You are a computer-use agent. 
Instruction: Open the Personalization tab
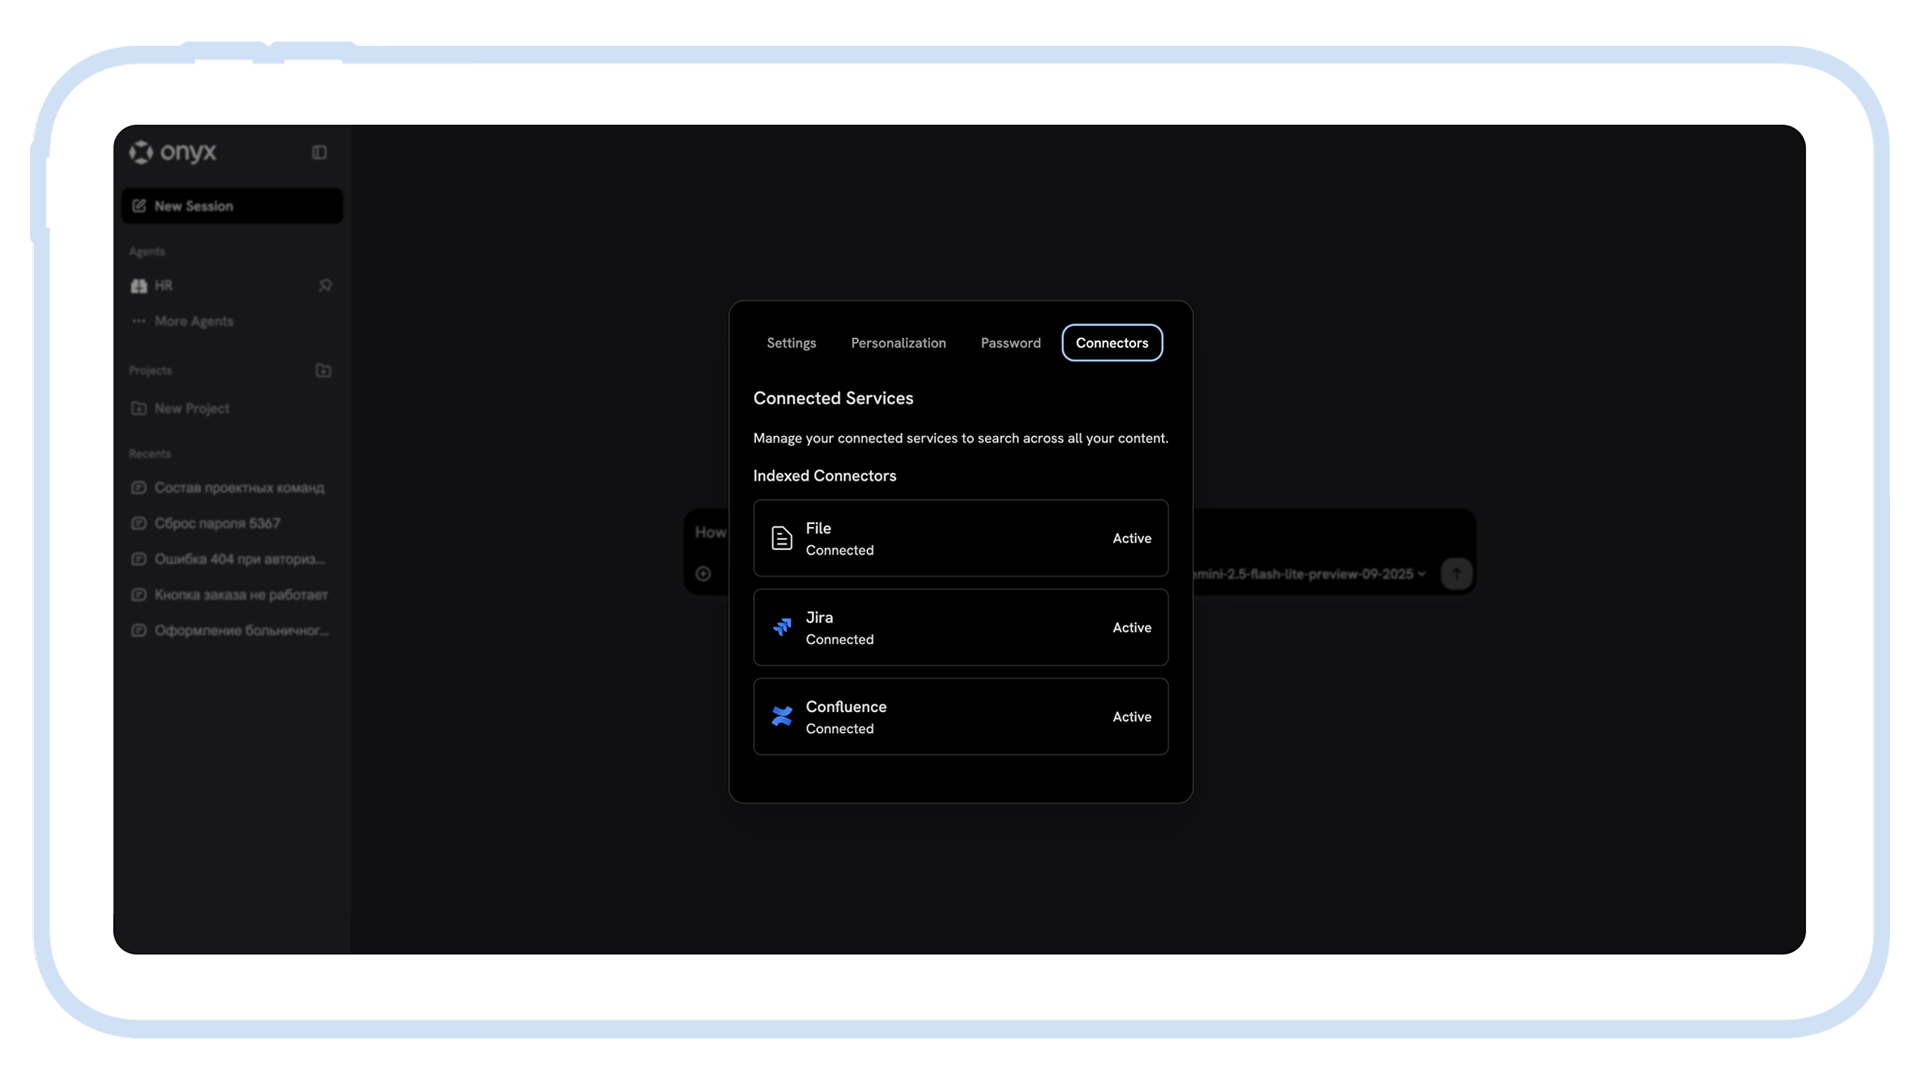(898, 343)
